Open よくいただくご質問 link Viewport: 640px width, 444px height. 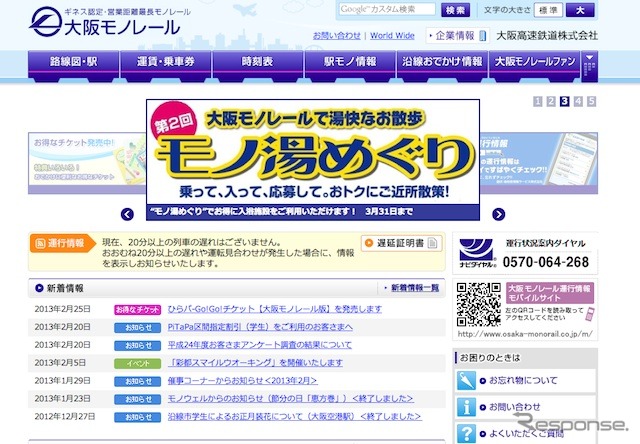[526, 434]
